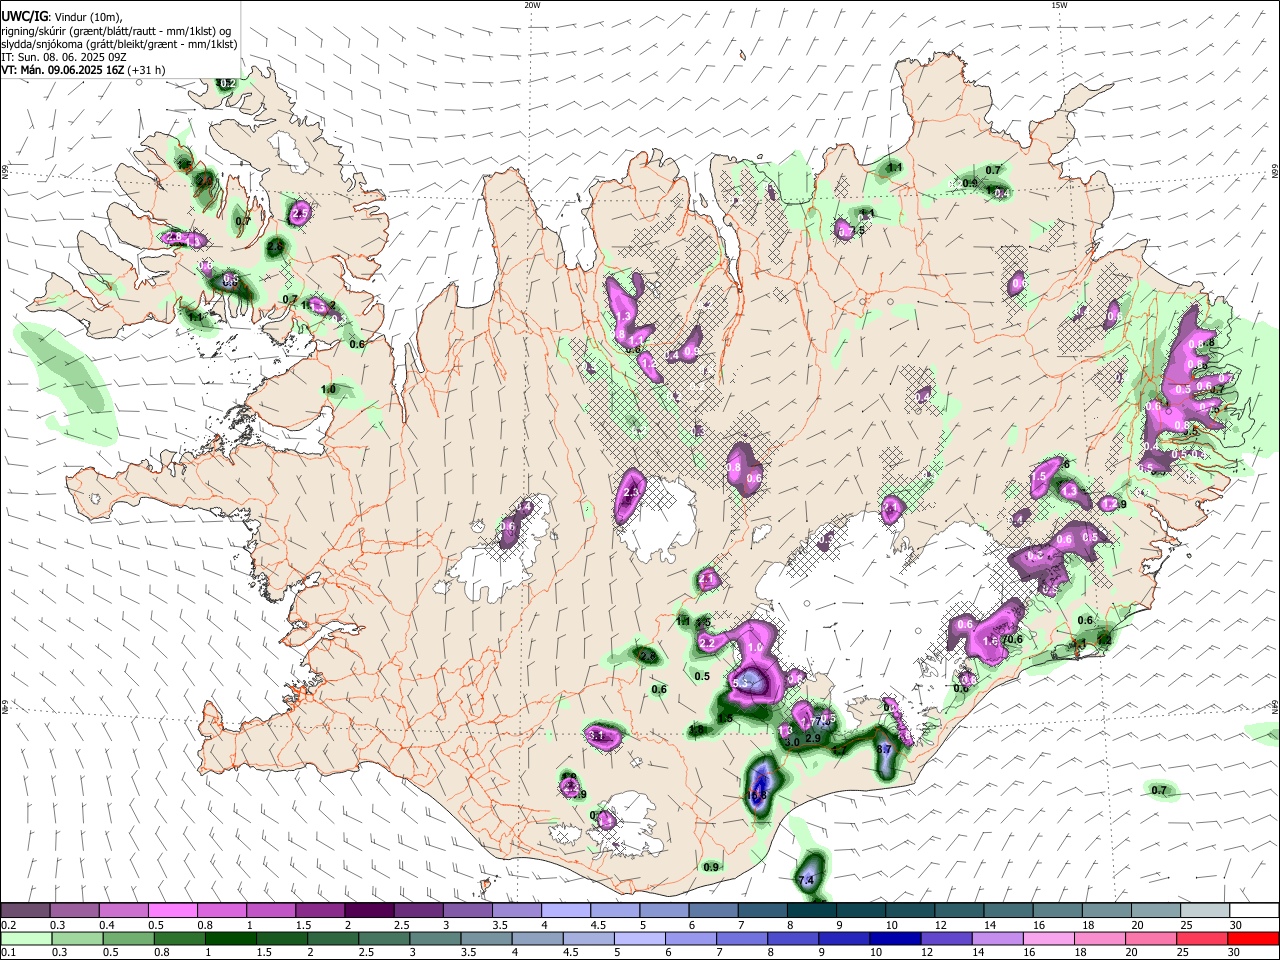The height and width of the screenshot is (960, 1280).
Task: Select the navy blue 10 rain swatch
Action: (x=894, y=938)
